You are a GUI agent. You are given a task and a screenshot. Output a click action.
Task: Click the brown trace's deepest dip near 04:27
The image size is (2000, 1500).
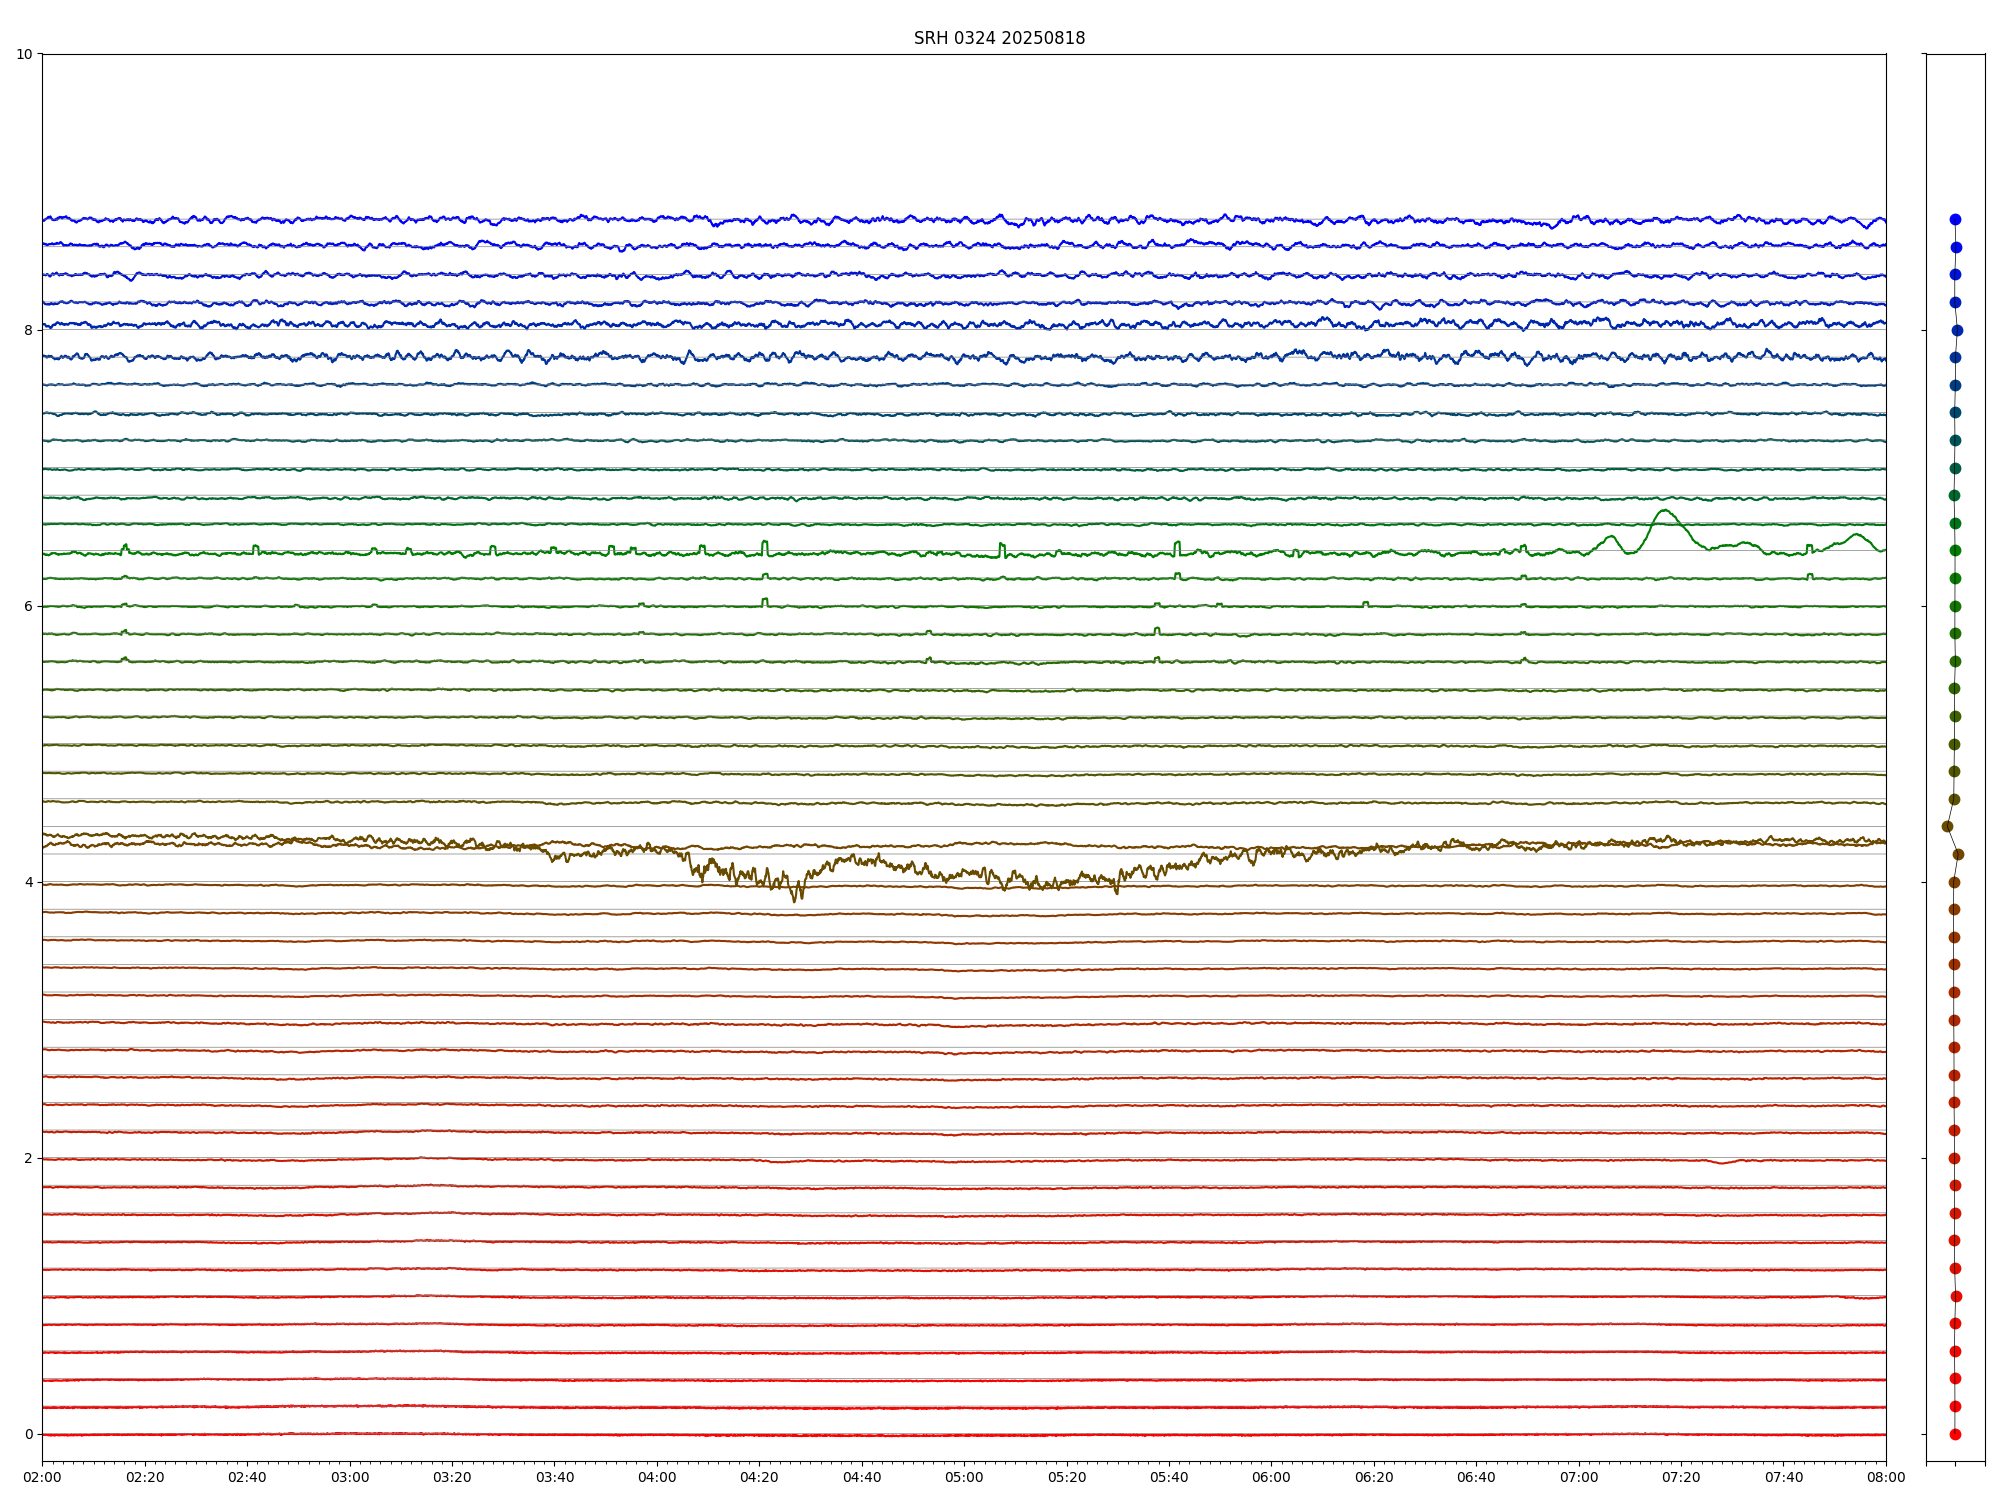(796, 899)
